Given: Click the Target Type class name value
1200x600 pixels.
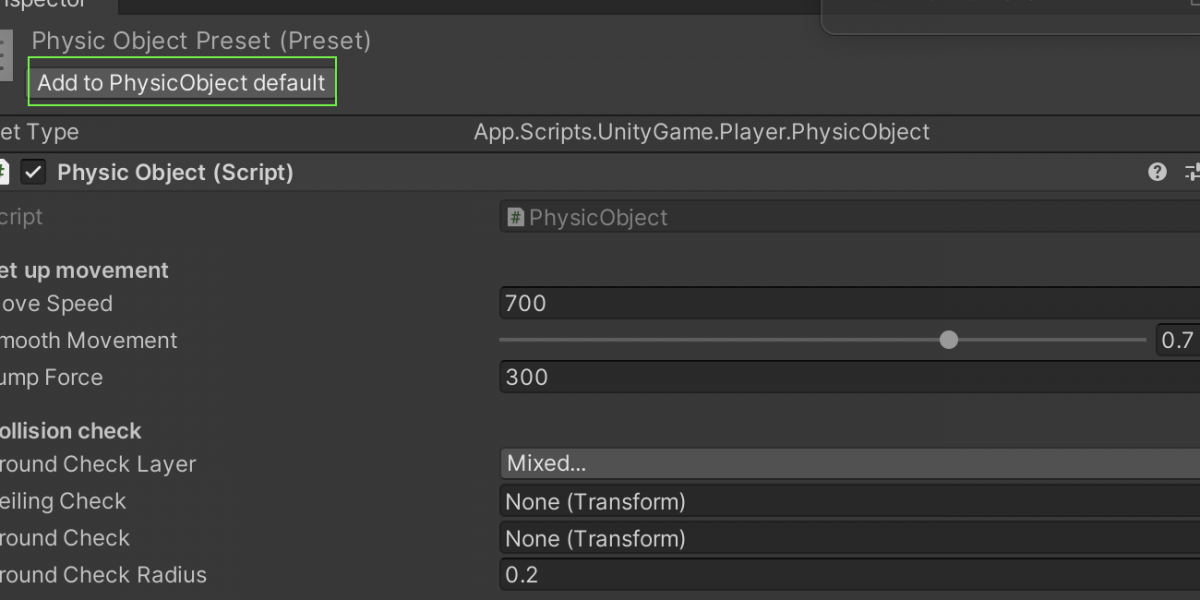Looking at the screenshot, I should 701,132.
